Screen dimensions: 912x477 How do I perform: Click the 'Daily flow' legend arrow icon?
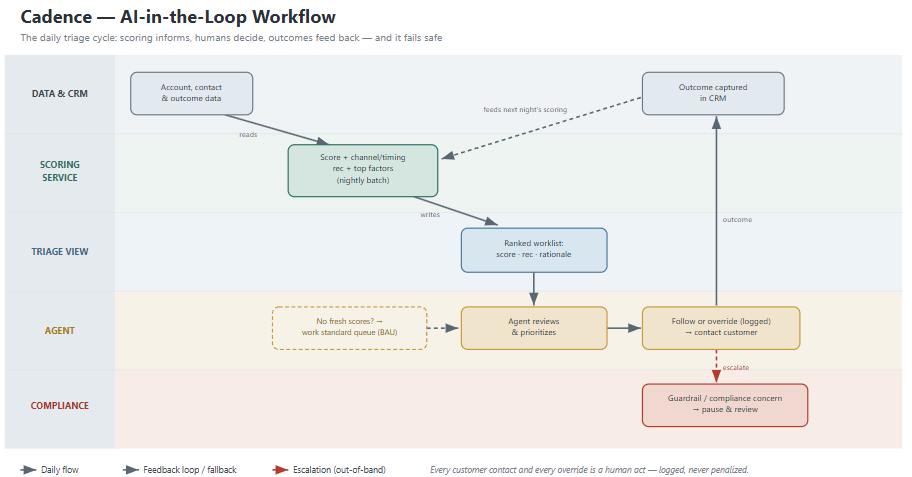[28, 469]
